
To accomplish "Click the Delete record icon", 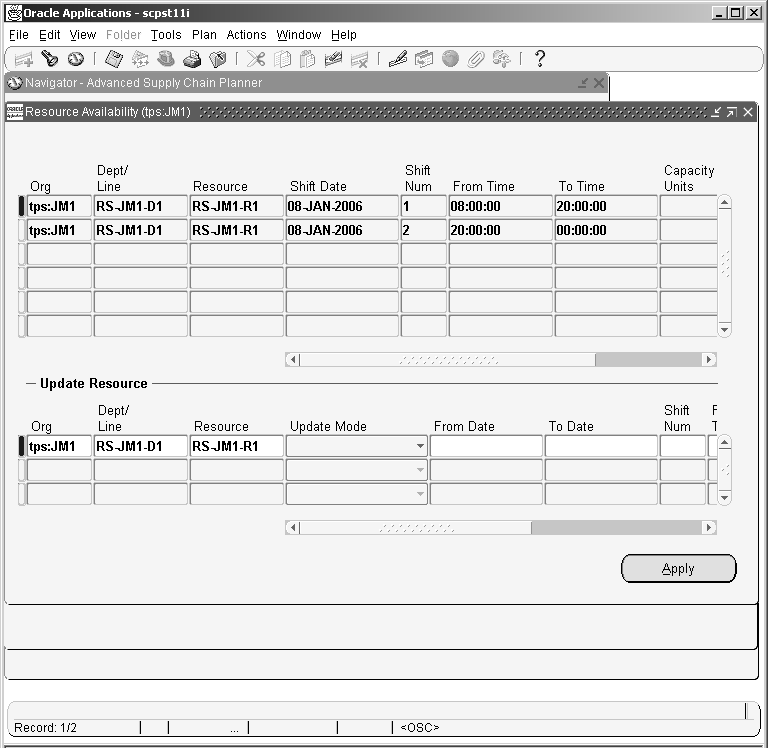I will pyautogui.click(x=360, y=59).
